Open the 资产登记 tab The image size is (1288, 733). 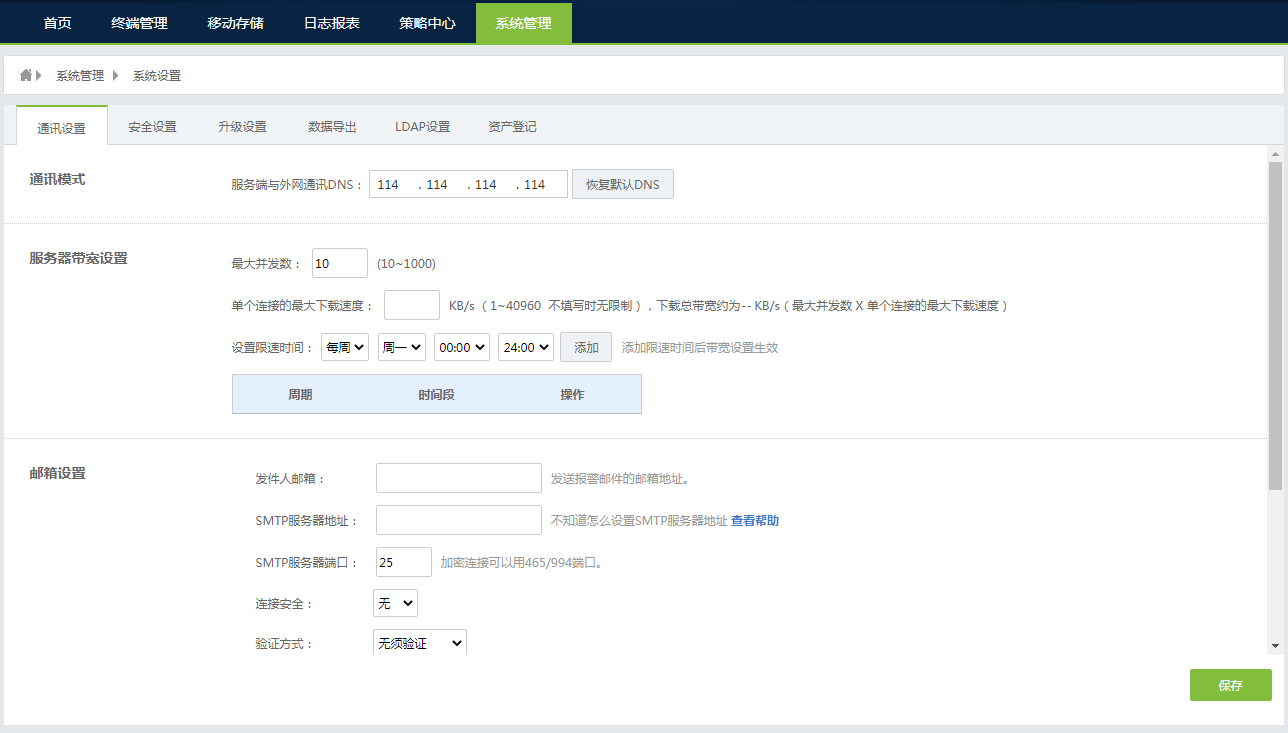tap(512, 127)
